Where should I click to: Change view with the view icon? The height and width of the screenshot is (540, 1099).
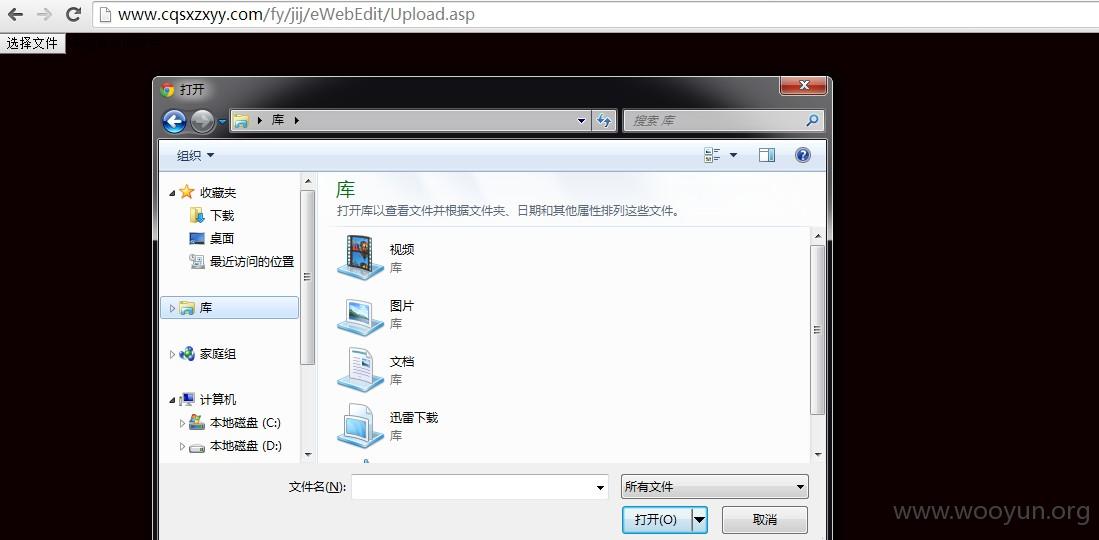(x=712, y=155)
